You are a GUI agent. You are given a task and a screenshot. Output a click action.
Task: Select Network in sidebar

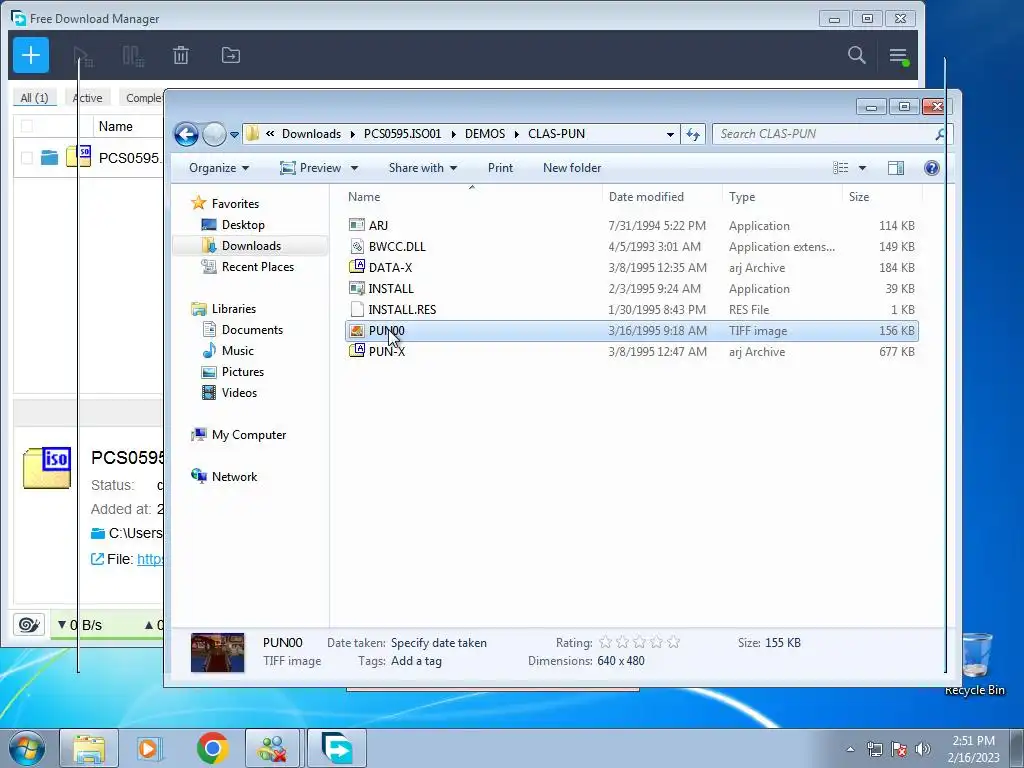tap(234, 476)
